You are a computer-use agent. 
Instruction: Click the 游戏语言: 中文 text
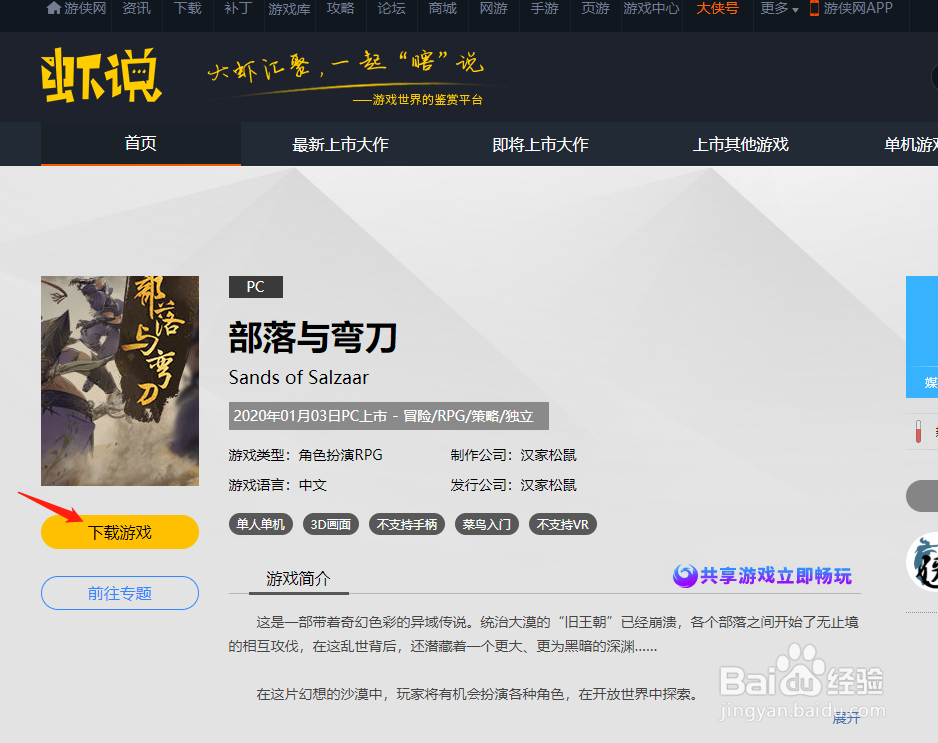278,485
